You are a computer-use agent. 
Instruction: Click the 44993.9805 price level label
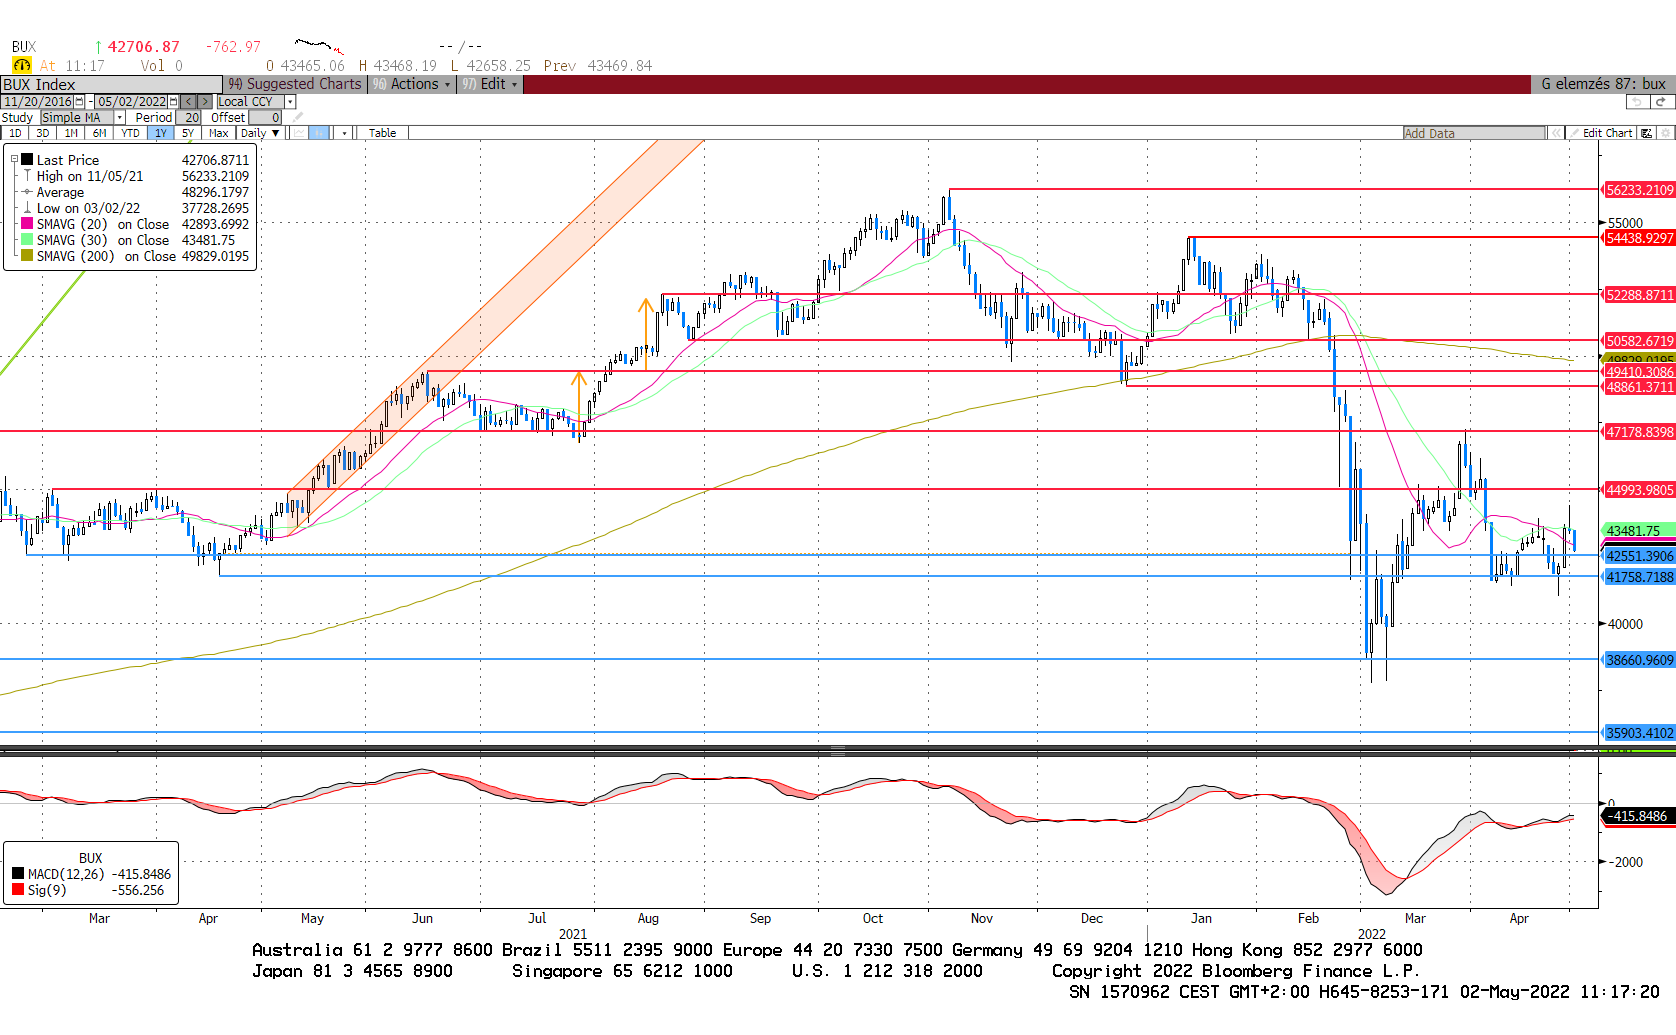coord(1639,490)
